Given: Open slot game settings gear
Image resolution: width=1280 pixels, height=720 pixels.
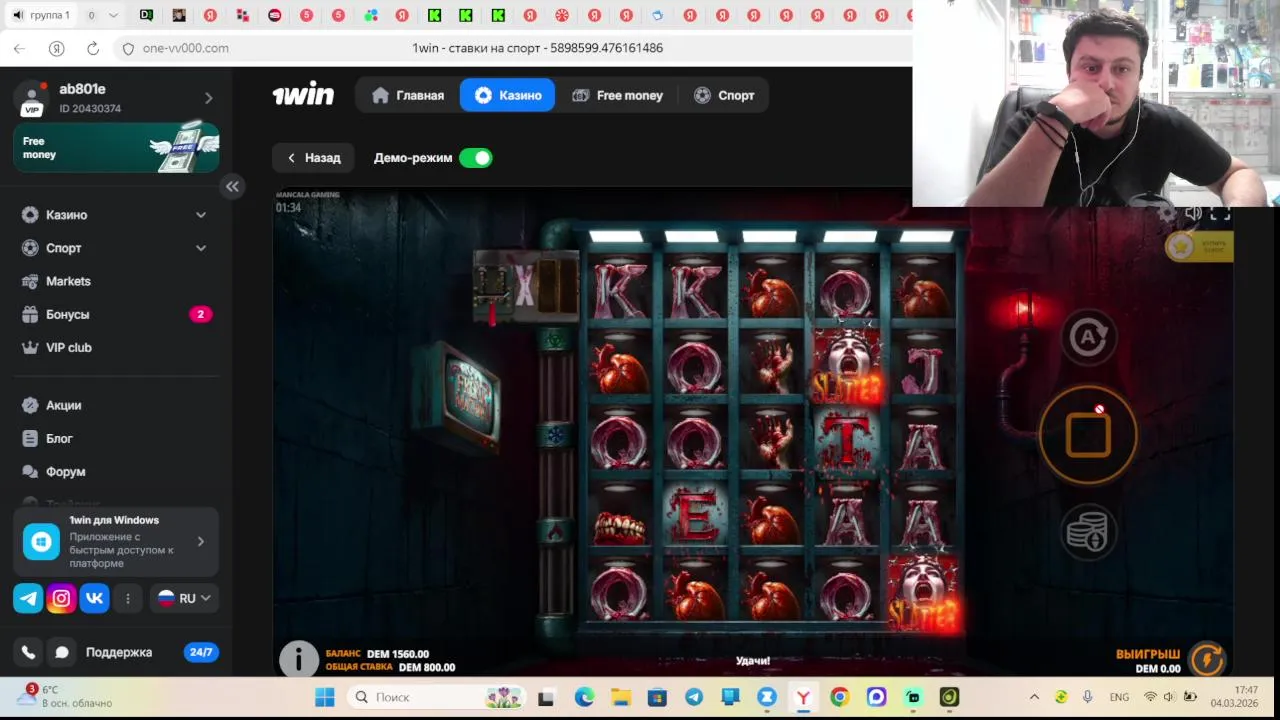Looking at the screenshot, I should pyautogui.click(x=1167, y=213).
